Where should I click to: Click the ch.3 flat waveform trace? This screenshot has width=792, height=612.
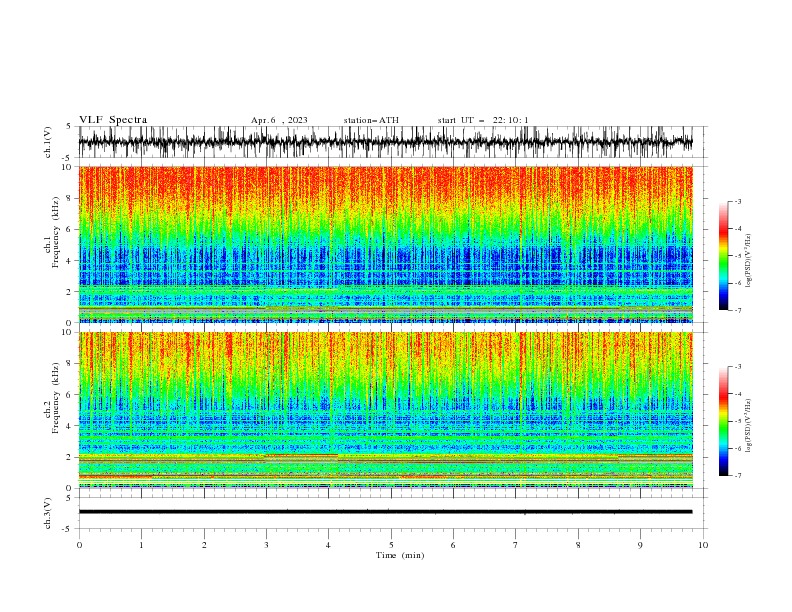click(x=385, y=512)
